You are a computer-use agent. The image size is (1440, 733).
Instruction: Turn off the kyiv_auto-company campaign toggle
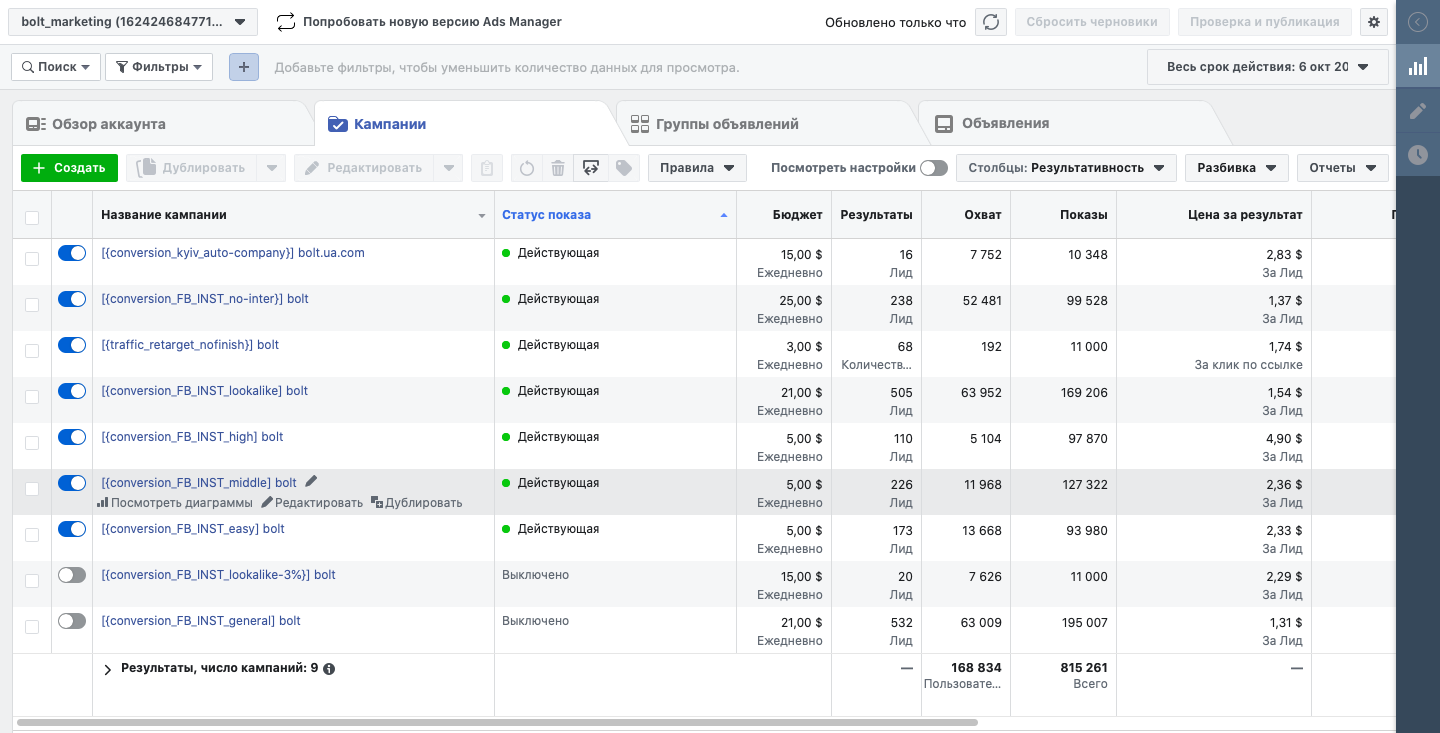pos(72,254)
